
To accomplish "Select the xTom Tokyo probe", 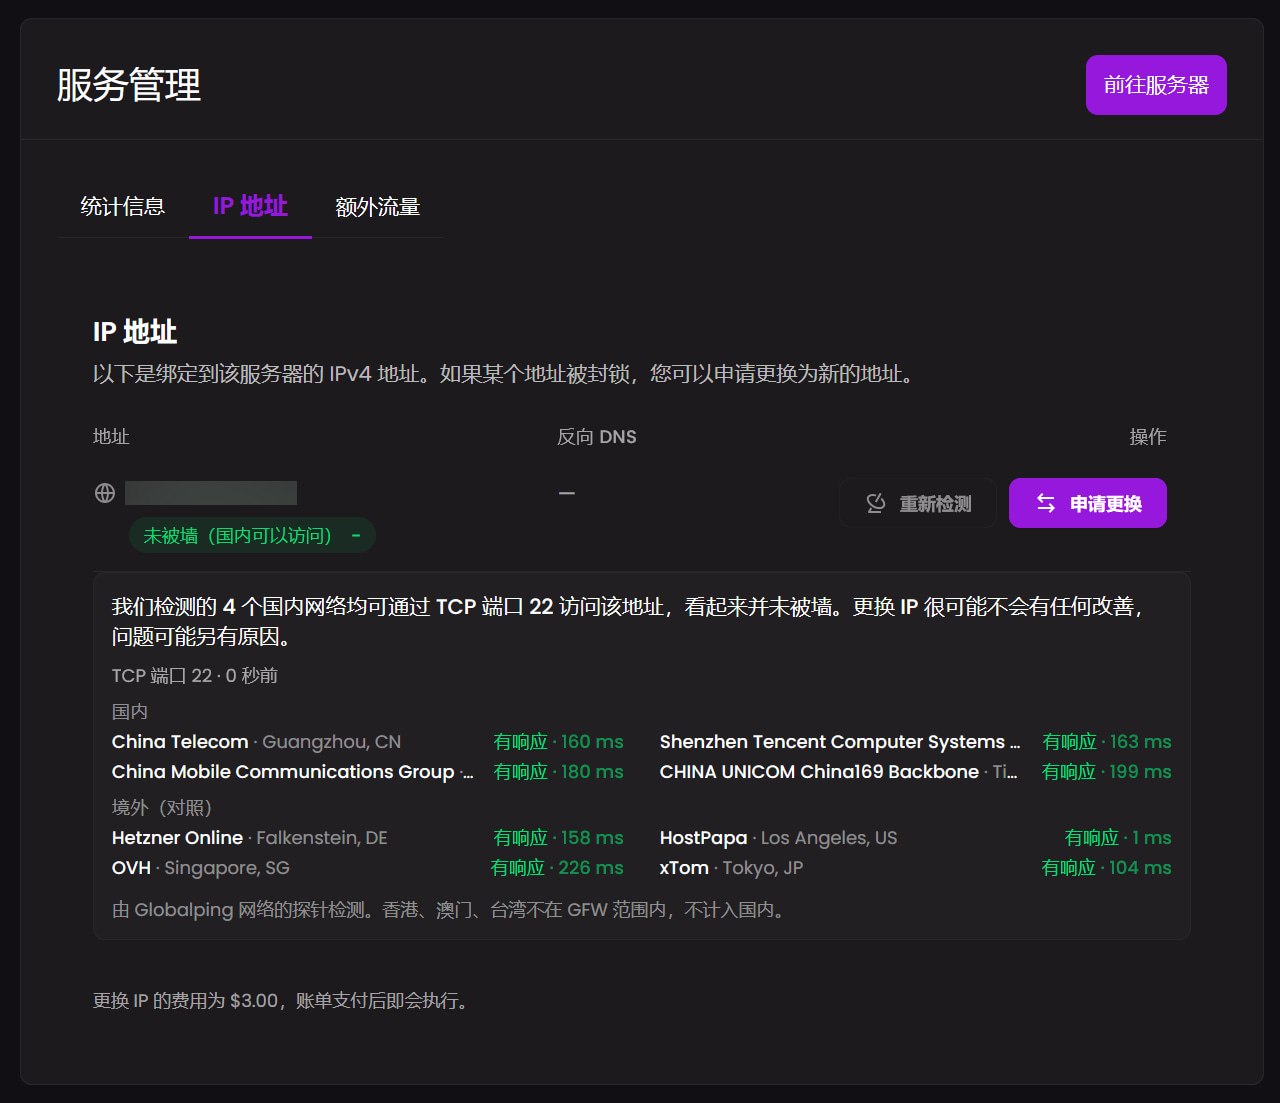I will (x=732, y=868).
